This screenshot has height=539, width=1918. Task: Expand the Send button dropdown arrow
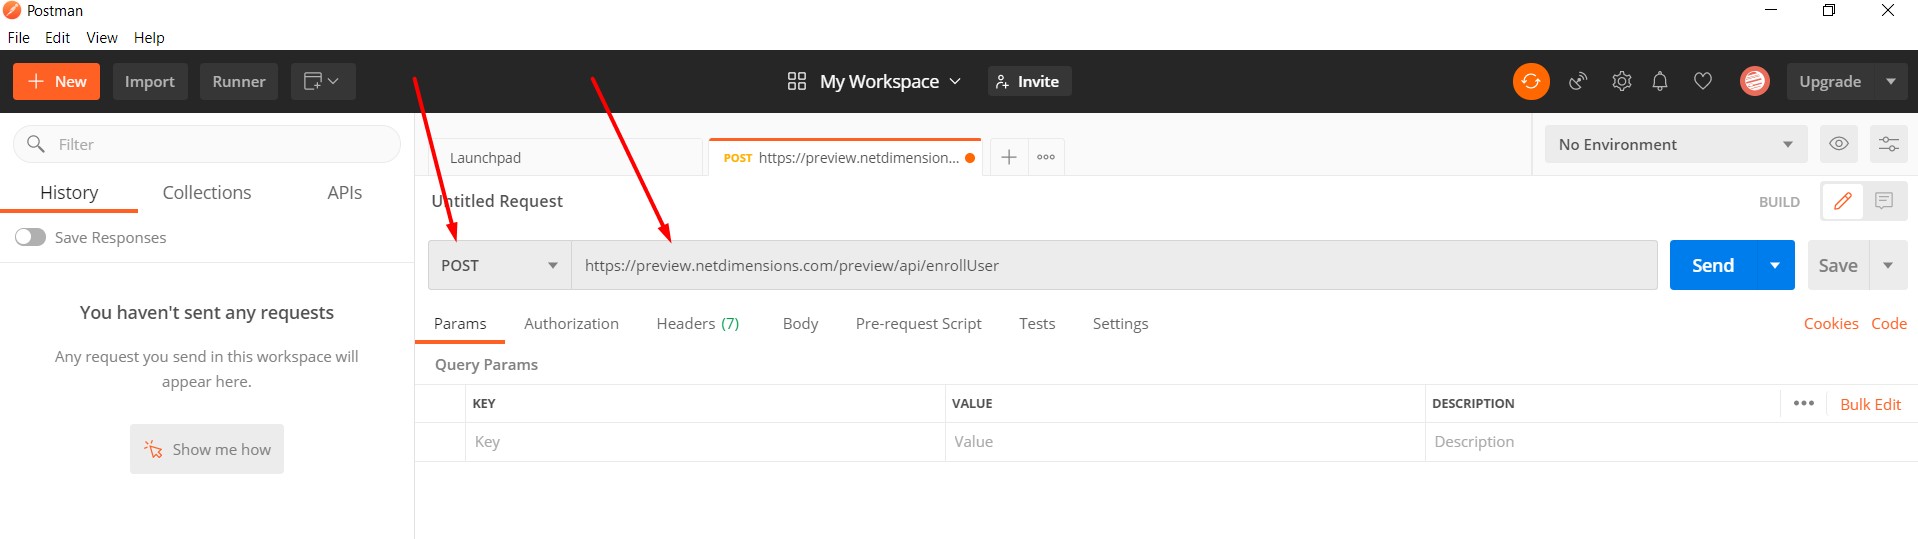[x=1775, y=265]
